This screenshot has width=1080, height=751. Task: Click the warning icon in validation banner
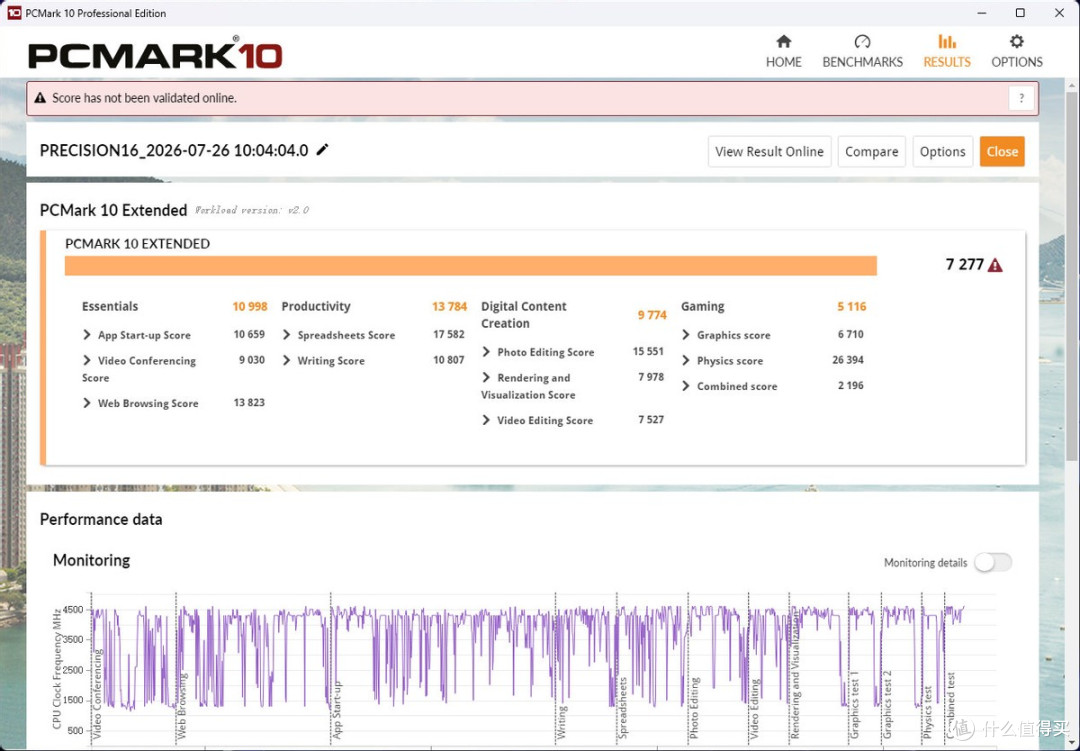coord(40,98)
